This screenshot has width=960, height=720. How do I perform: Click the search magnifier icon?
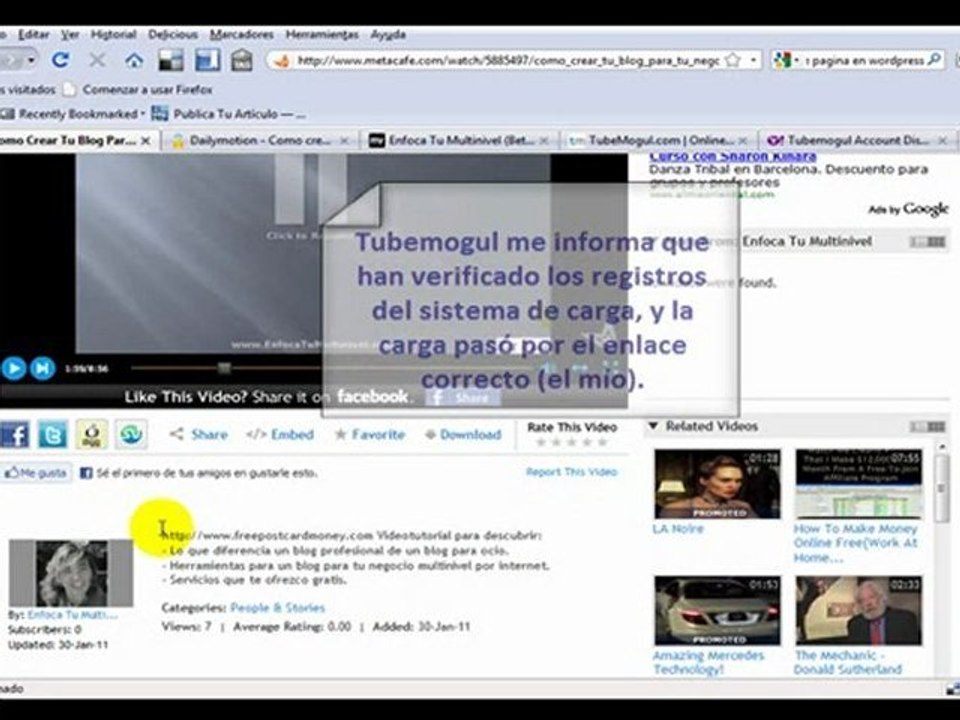[934, 60]
